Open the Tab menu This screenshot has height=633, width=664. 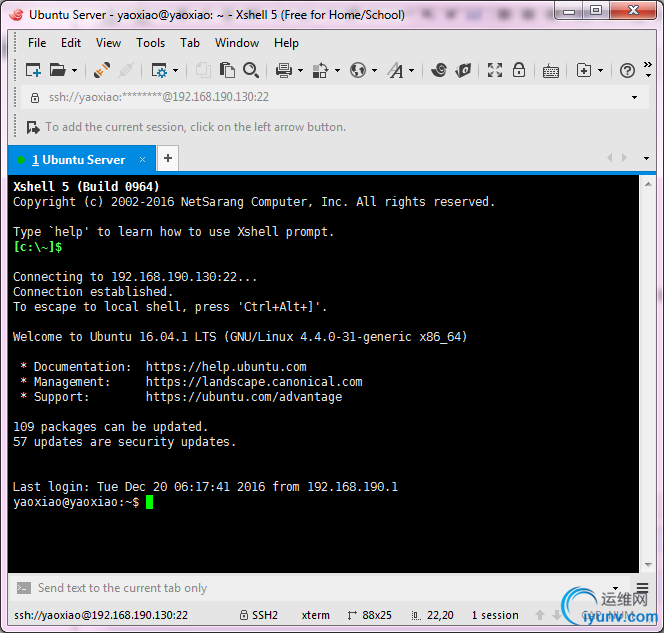click(190, 43)
